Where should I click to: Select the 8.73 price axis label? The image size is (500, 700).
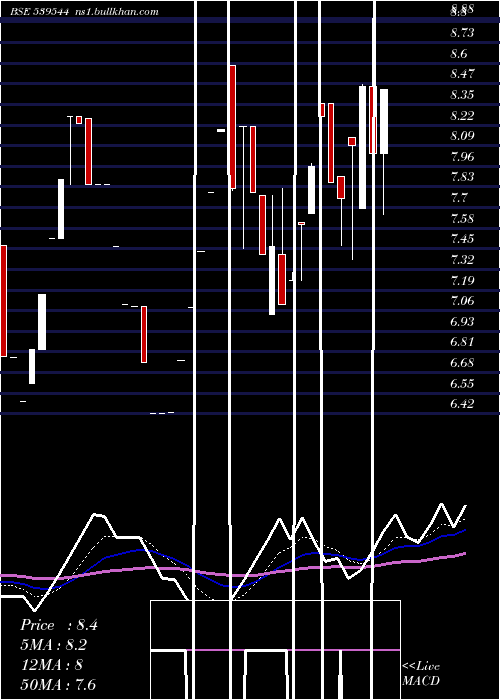[x=462, y=33]
